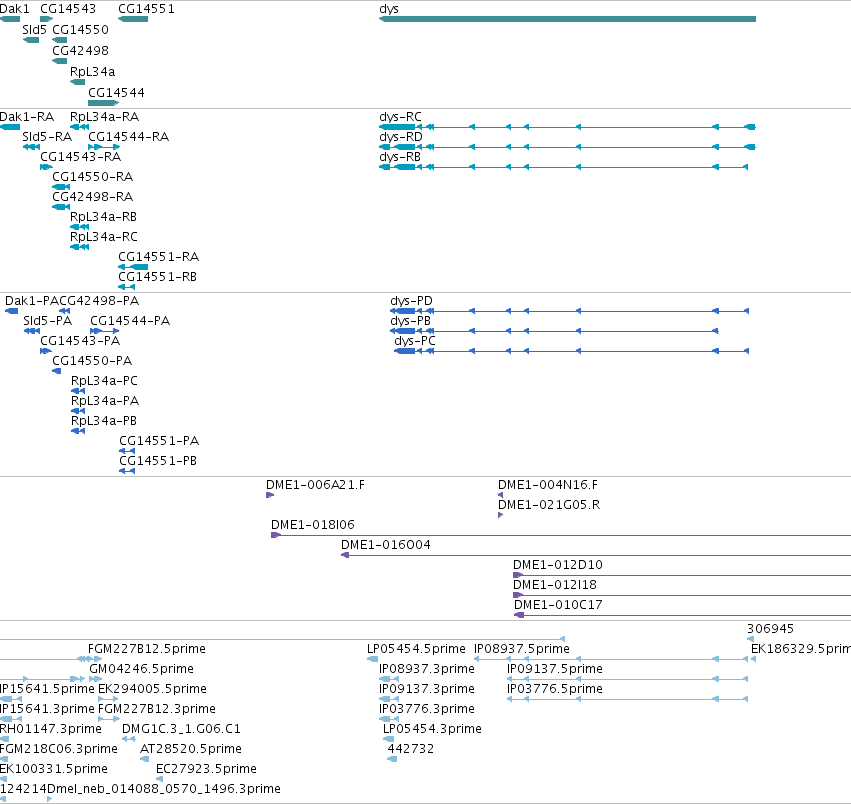Select the DME1-012D10 BAC label

coord(558,565)
